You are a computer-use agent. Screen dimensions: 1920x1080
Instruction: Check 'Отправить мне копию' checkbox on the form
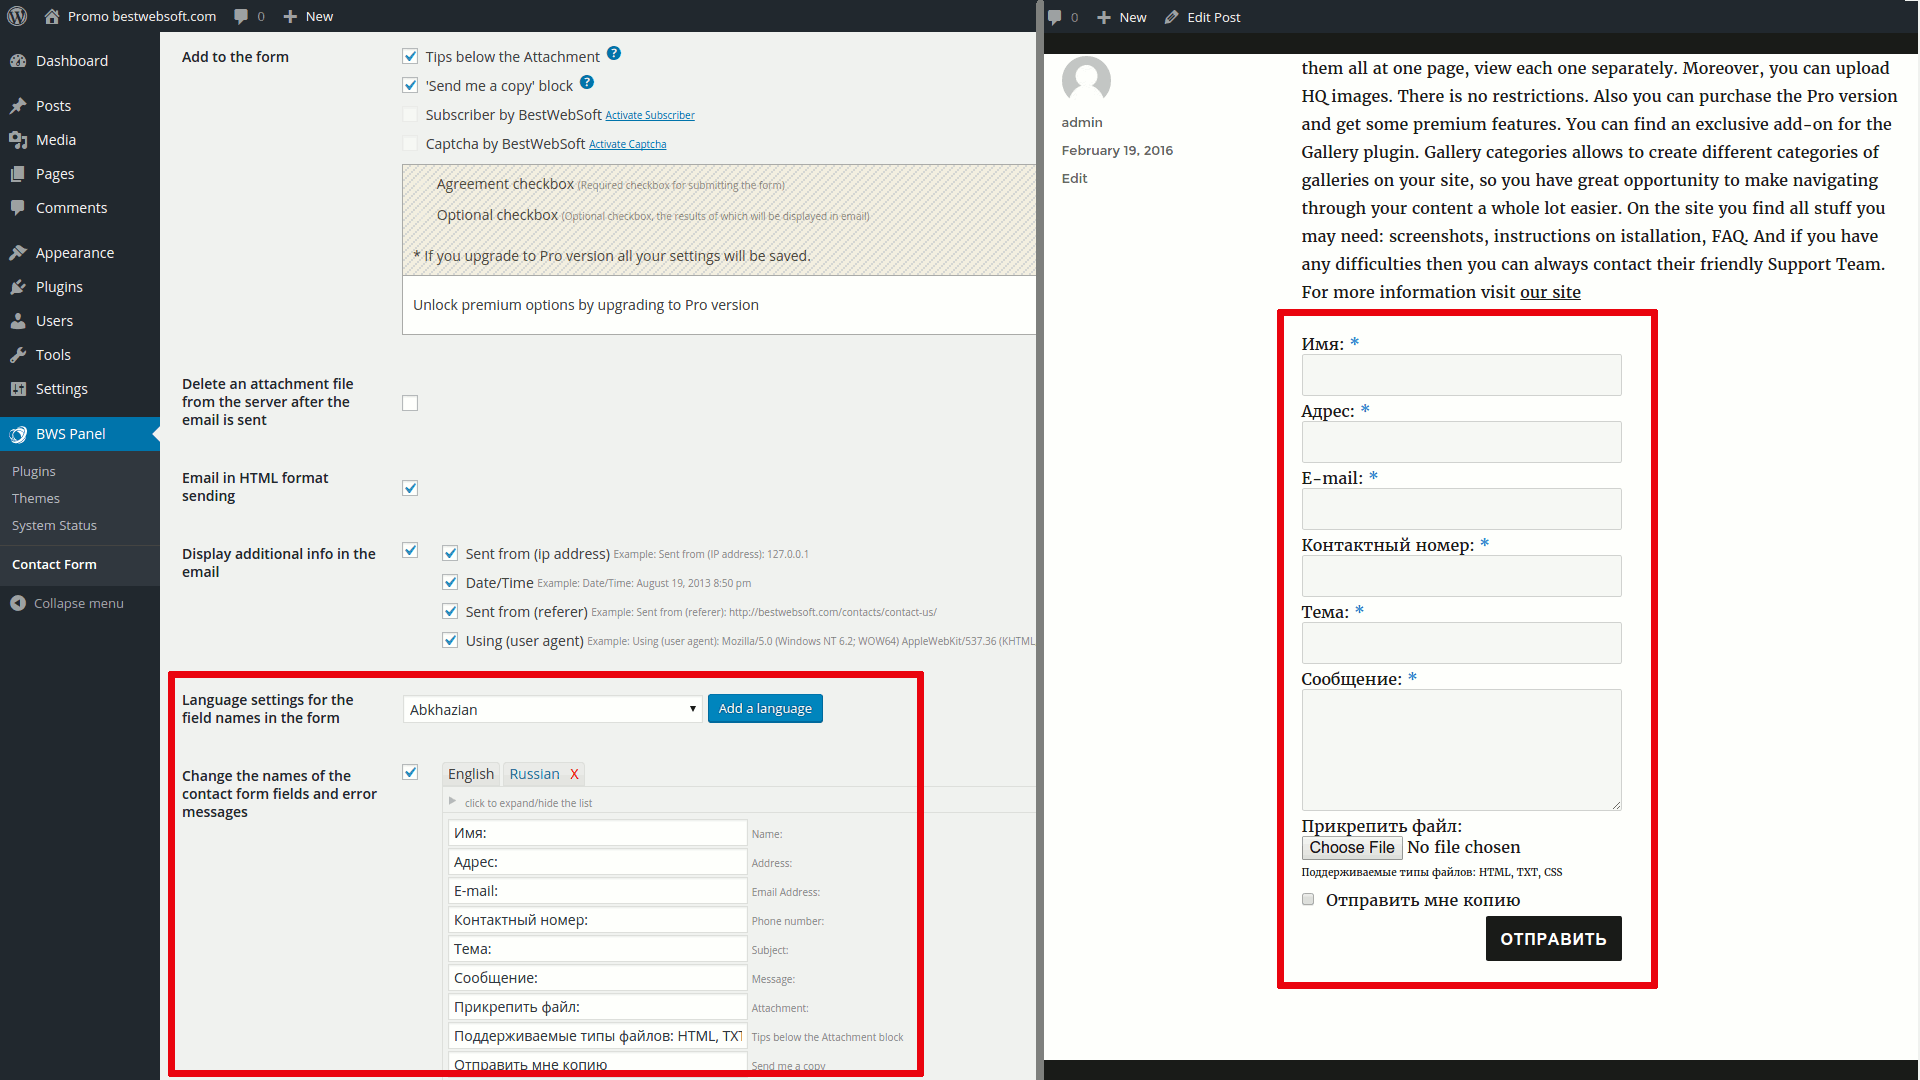pos(1308,899)
